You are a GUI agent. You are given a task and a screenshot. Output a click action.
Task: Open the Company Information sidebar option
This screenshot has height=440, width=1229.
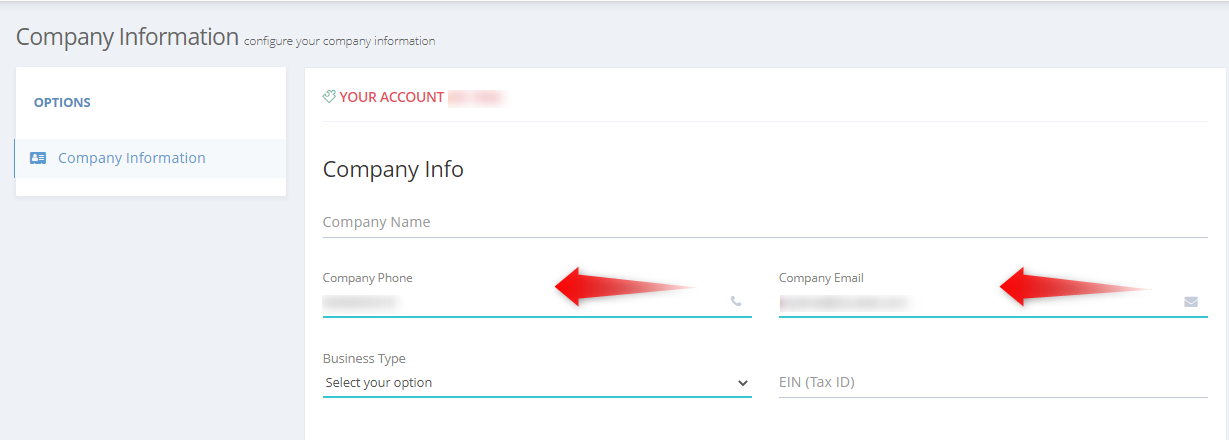point(151,158)
